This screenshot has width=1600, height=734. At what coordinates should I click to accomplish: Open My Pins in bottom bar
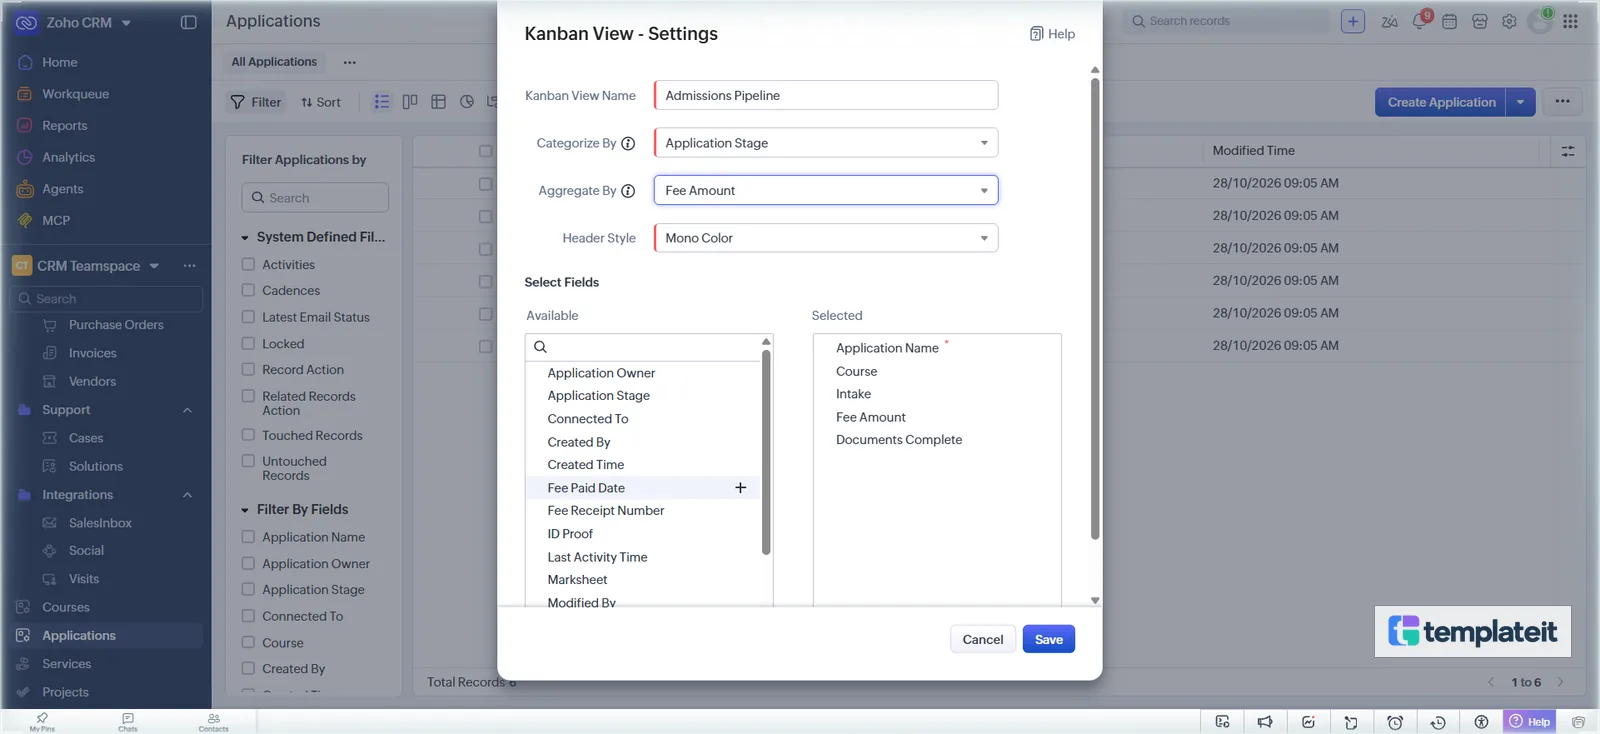point(42,722)
